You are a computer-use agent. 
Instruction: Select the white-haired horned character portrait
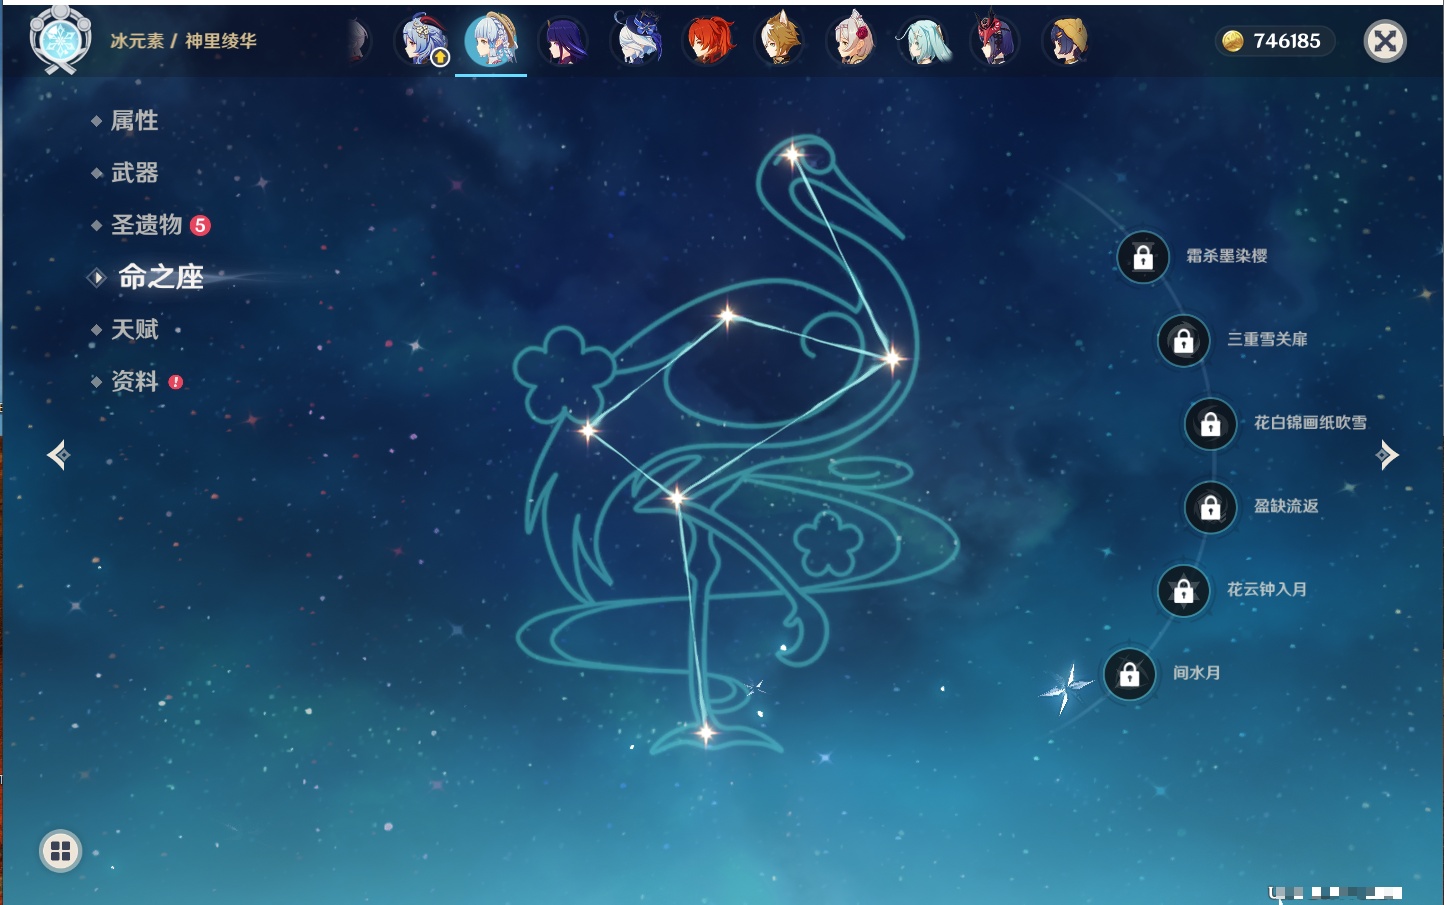(637, 40)
